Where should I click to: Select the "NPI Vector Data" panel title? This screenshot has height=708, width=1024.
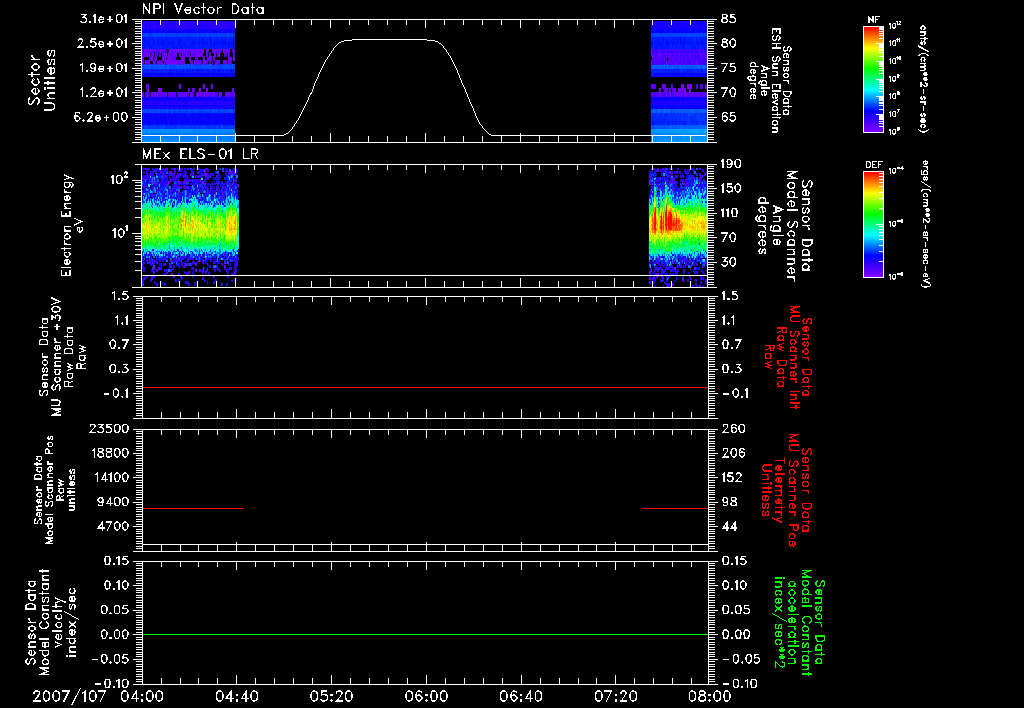[x=204, y=9]
